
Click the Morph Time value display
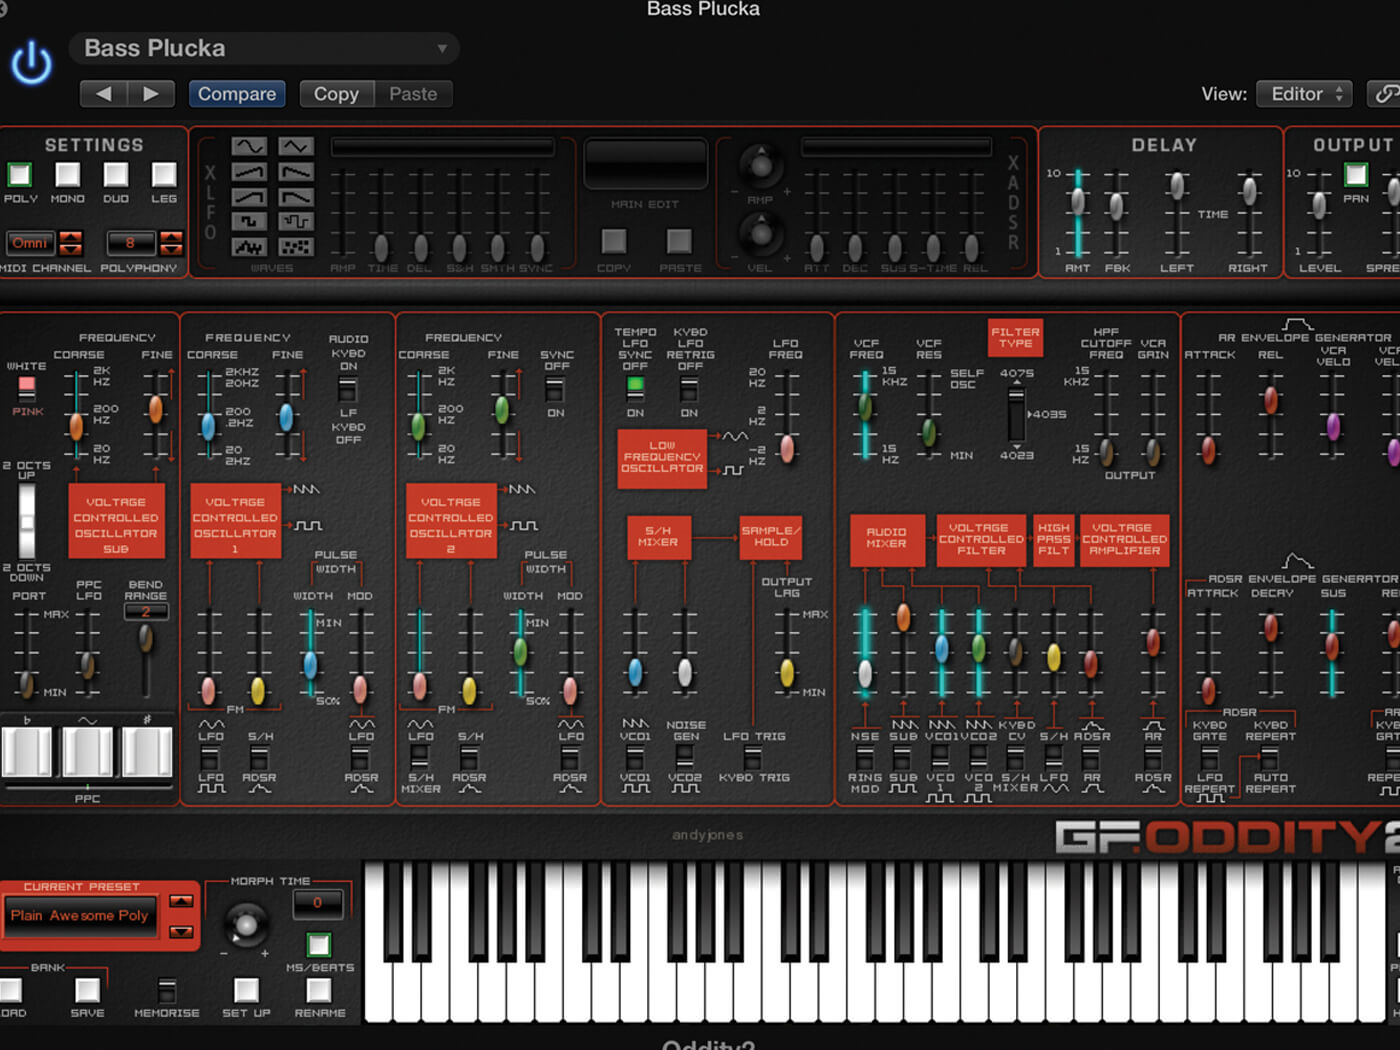tap(317, 903)
